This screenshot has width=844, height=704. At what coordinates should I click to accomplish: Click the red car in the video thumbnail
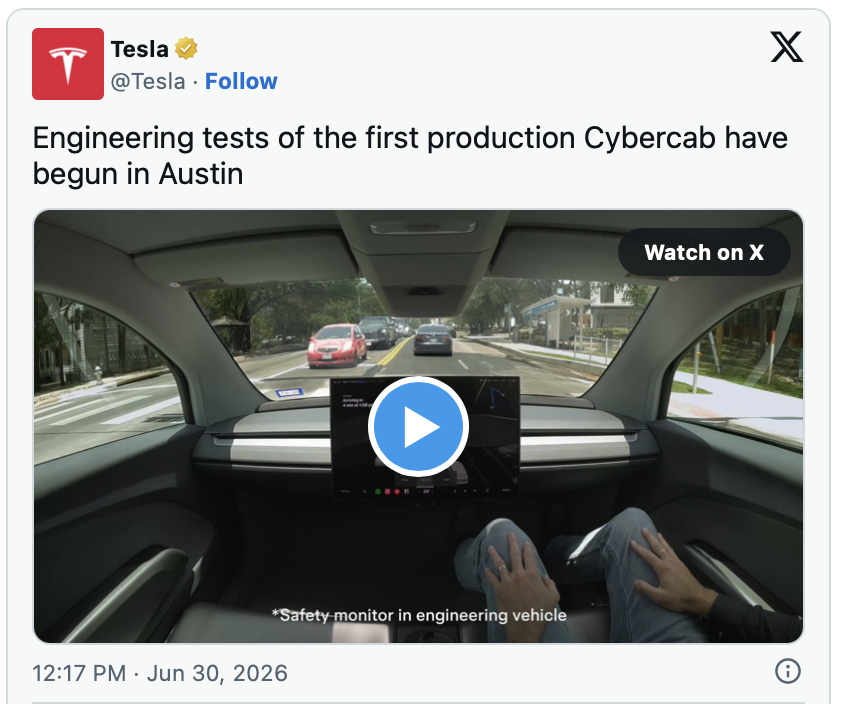337,346
